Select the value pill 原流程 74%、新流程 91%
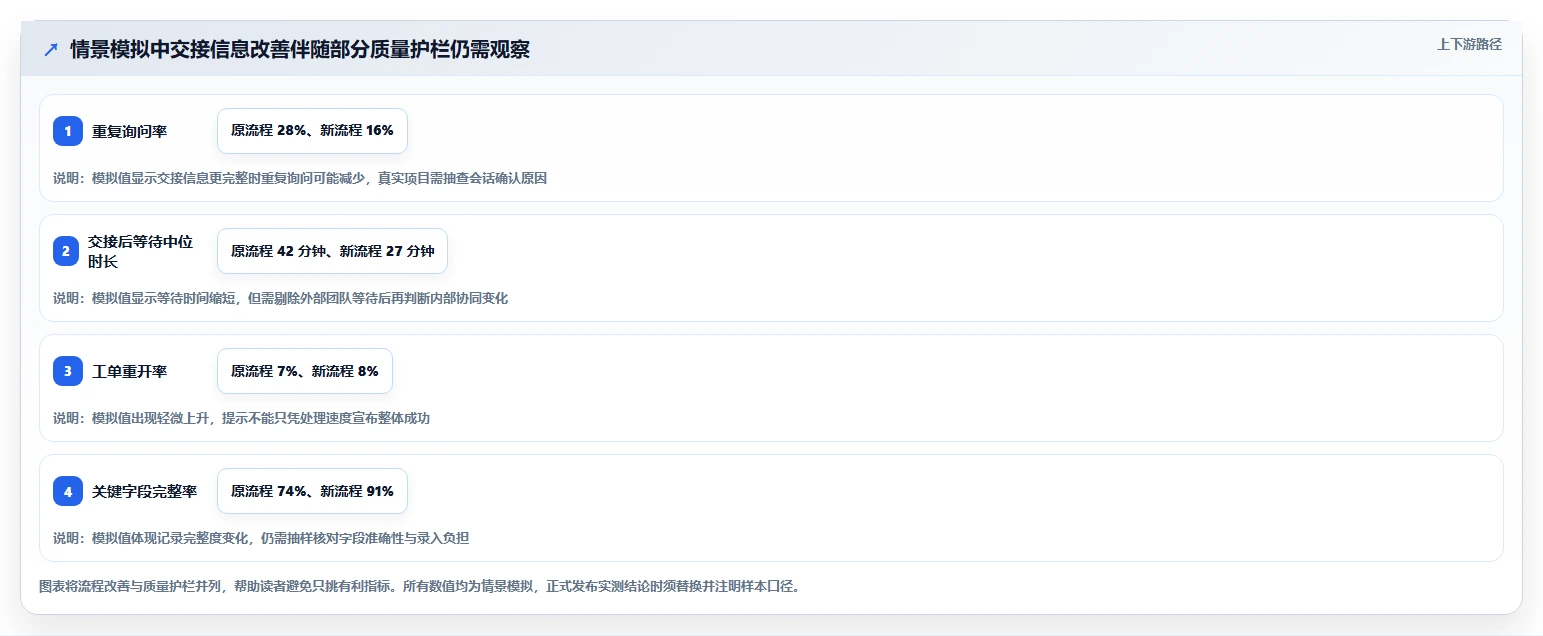Screen dimensions: 1543x636 point(312,491)
